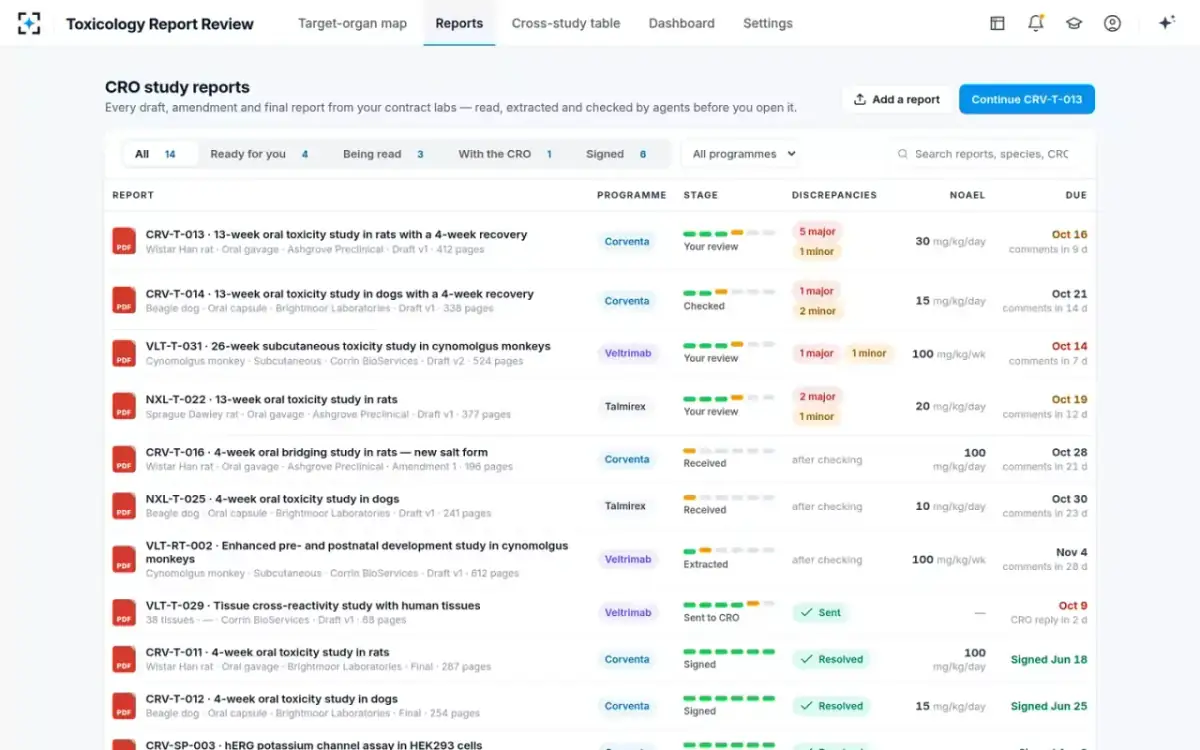
Task: Open CRV-T-014 dog toxicity study title
Action: 340,294
